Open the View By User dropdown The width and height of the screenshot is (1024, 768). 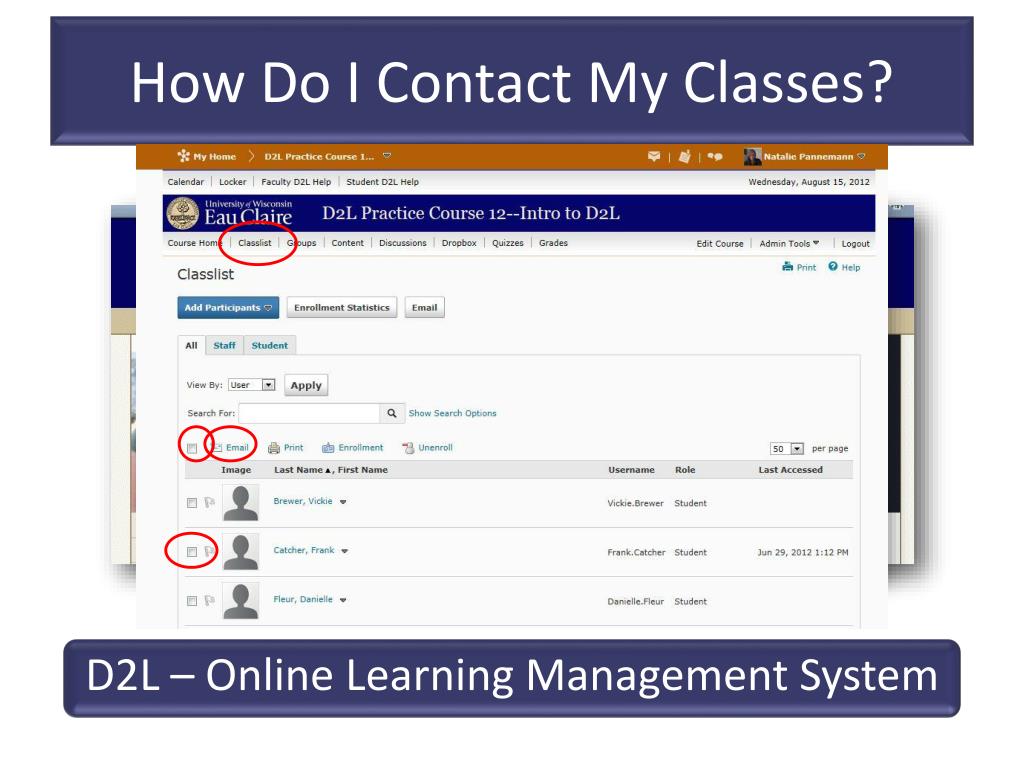tap(252, 385)
